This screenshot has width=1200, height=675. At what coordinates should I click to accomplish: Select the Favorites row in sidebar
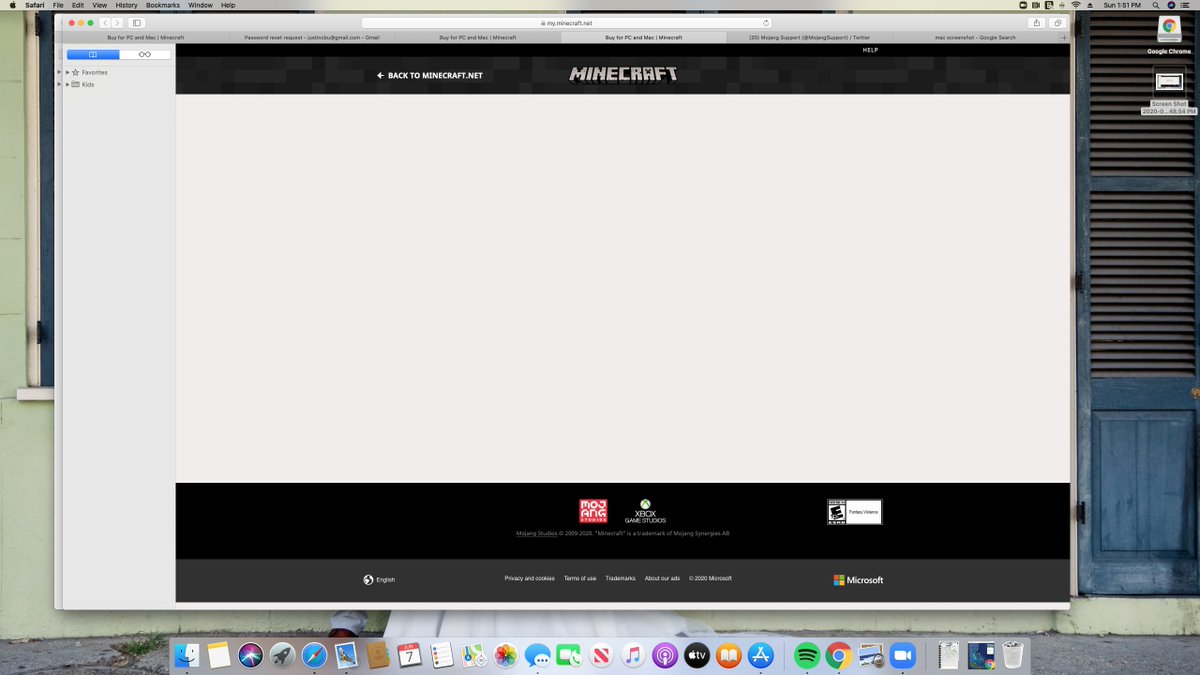[118, 72]
